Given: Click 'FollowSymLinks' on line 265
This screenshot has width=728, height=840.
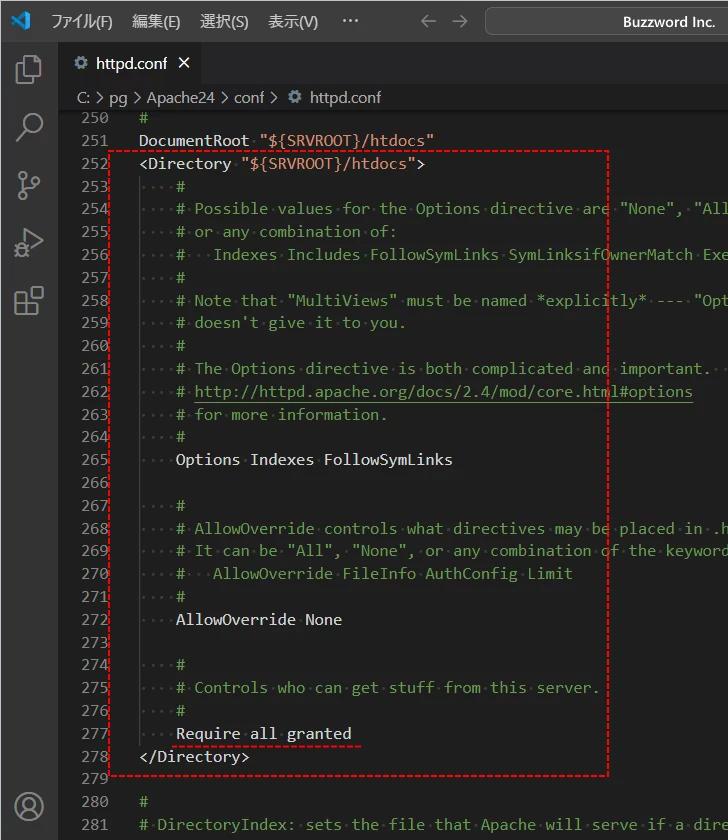Looking at the screenshot, I should click(x=388, y=460).
